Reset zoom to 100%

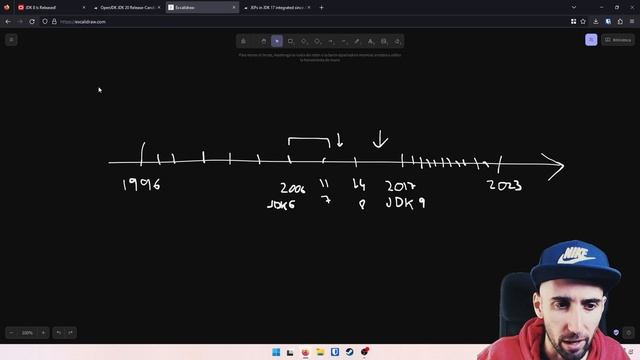27,333
